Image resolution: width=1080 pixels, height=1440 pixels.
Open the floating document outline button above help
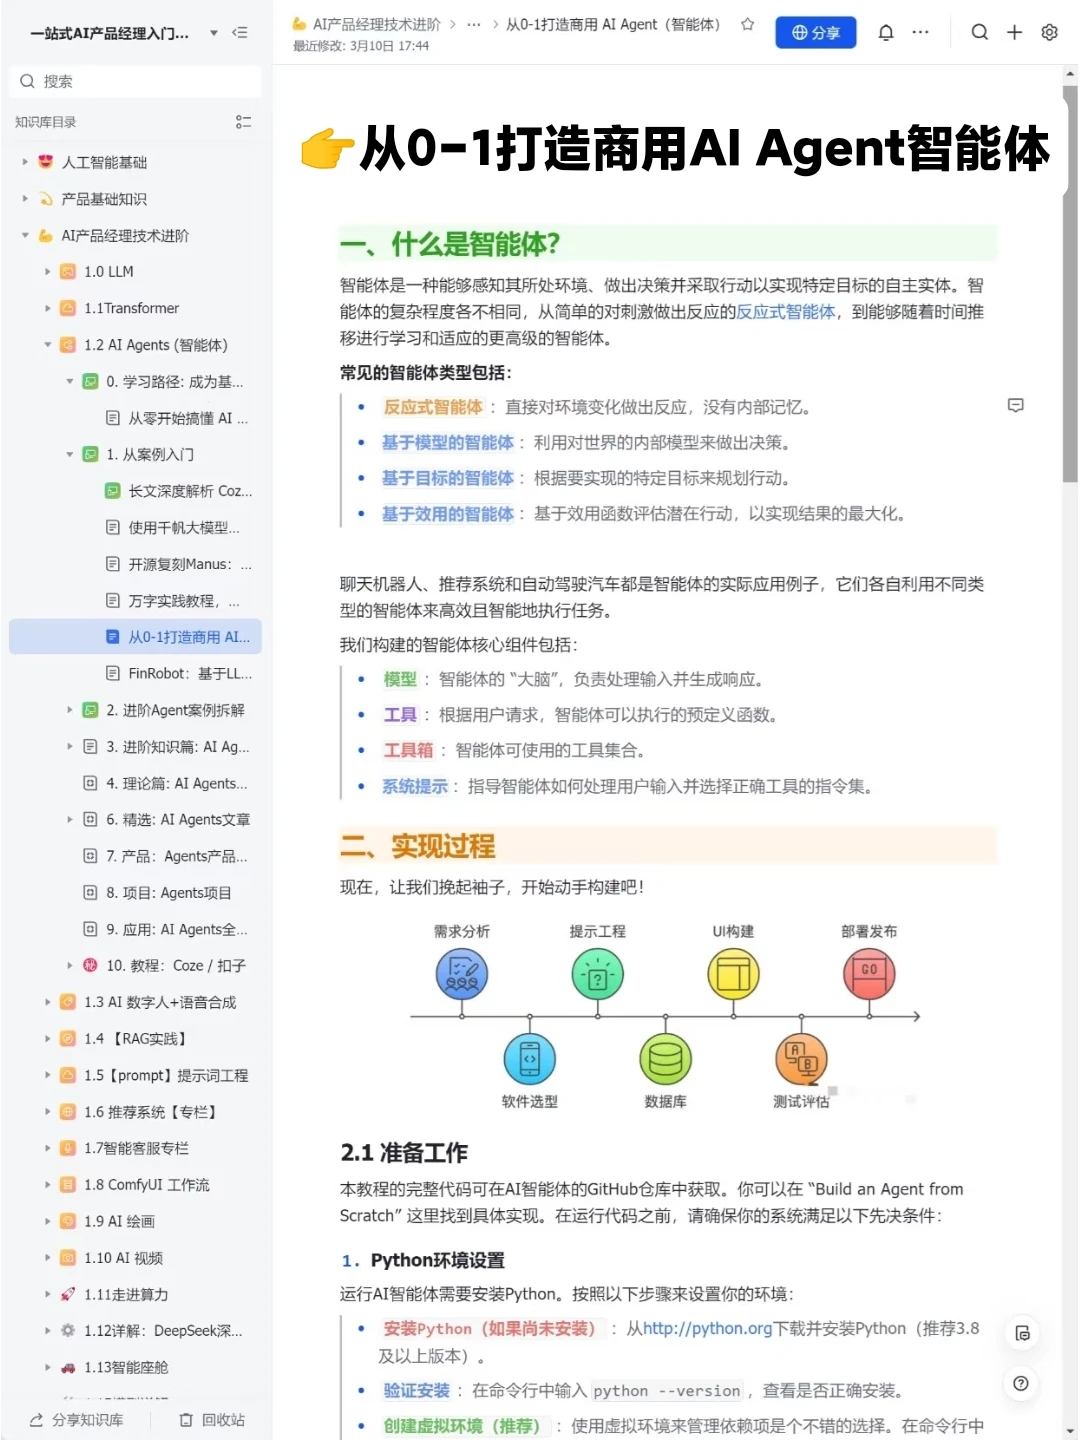tap(1021, 1334)
